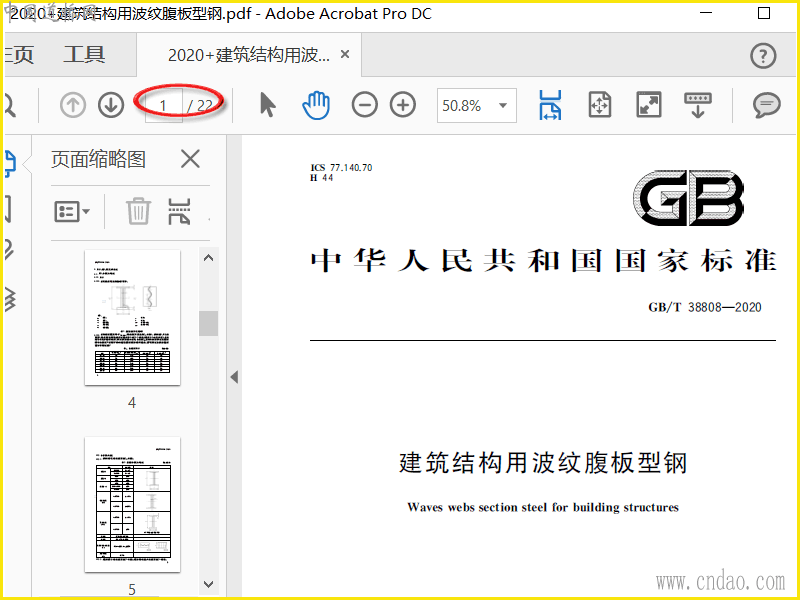Zoom in with the plus button
The width and height of the screenshot is (800, 600).
(403, 105)
